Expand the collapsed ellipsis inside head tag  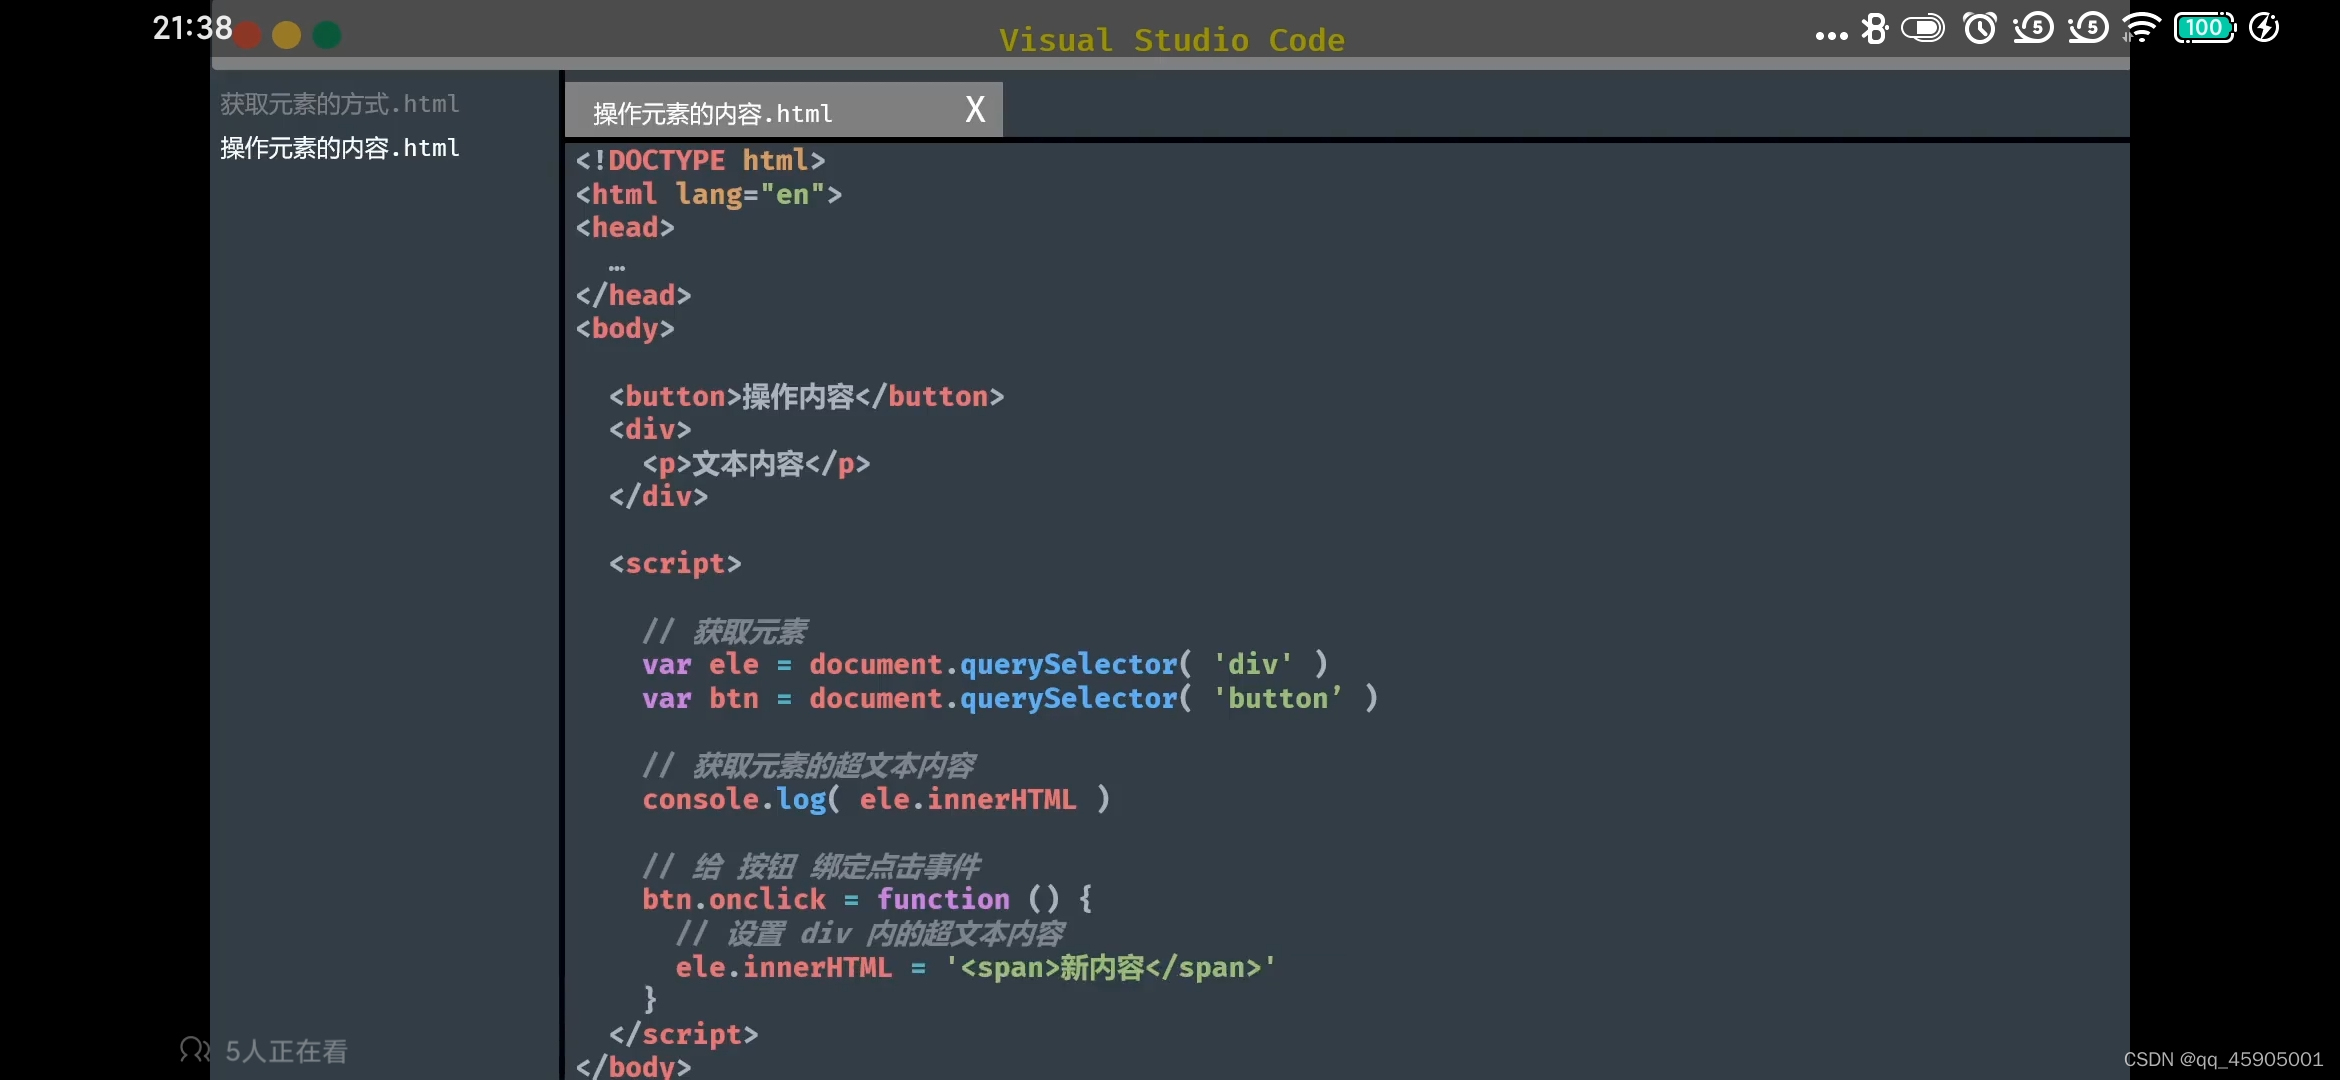[x=617, y=267]
